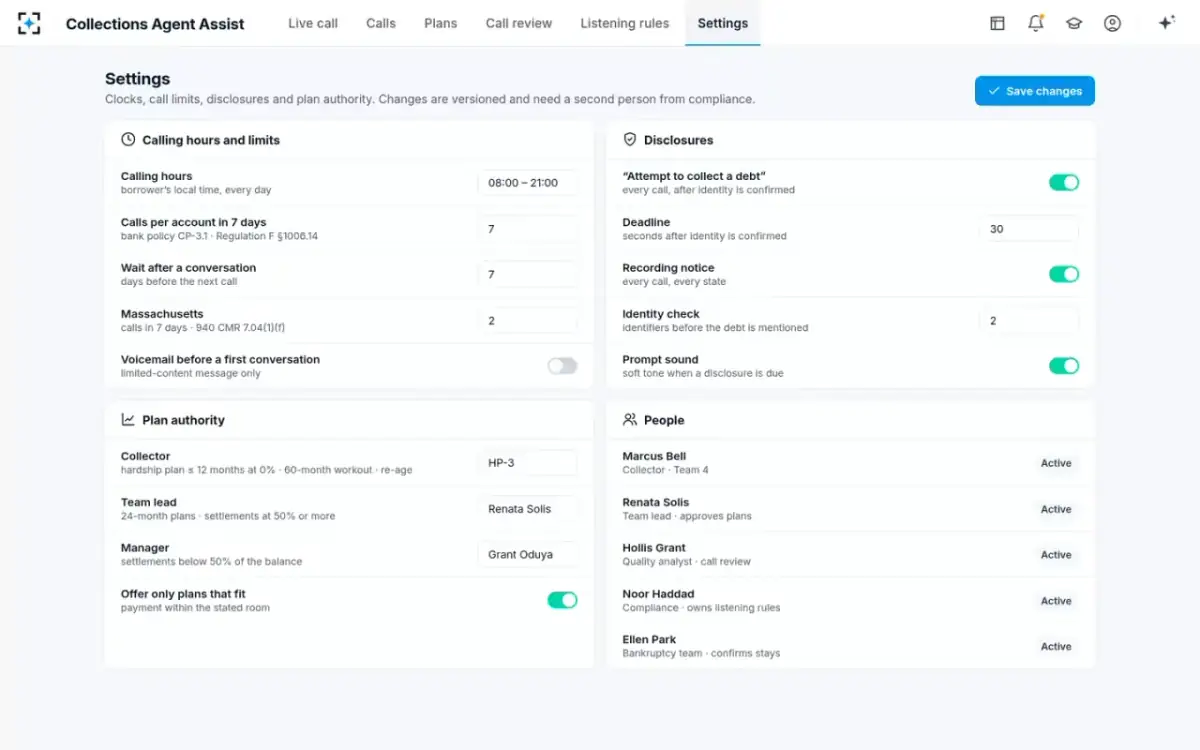Viewport: 1200px width, 750px height.
Task: Open the user profile icon
Action: pyautogui.click(x=1112, y=23)
